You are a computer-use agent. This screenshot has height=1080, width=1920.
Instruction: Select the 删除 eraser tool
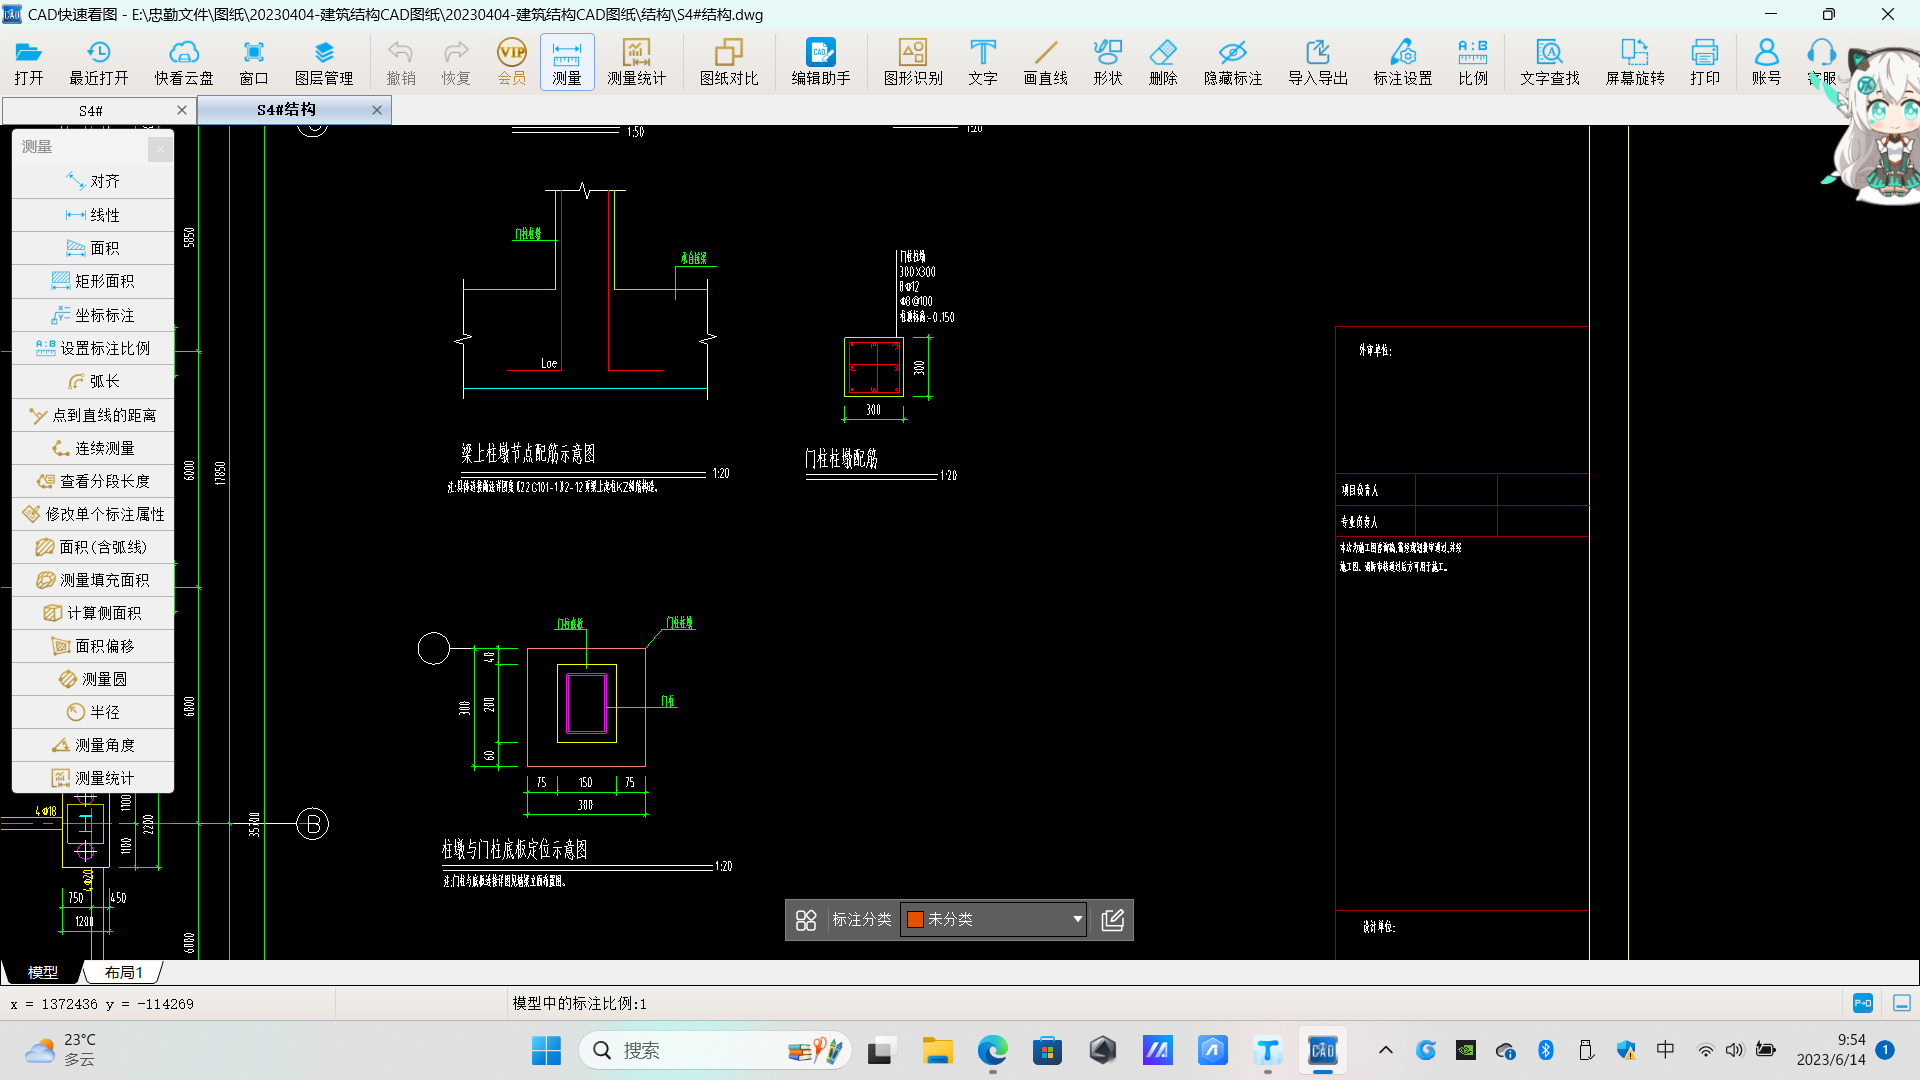1163,62
